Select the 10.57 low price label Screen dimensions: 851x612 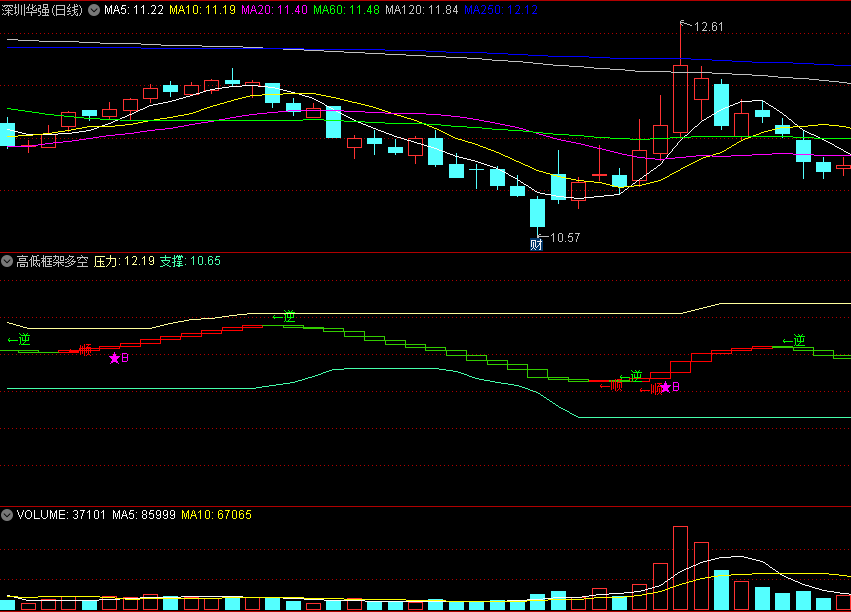565,238
